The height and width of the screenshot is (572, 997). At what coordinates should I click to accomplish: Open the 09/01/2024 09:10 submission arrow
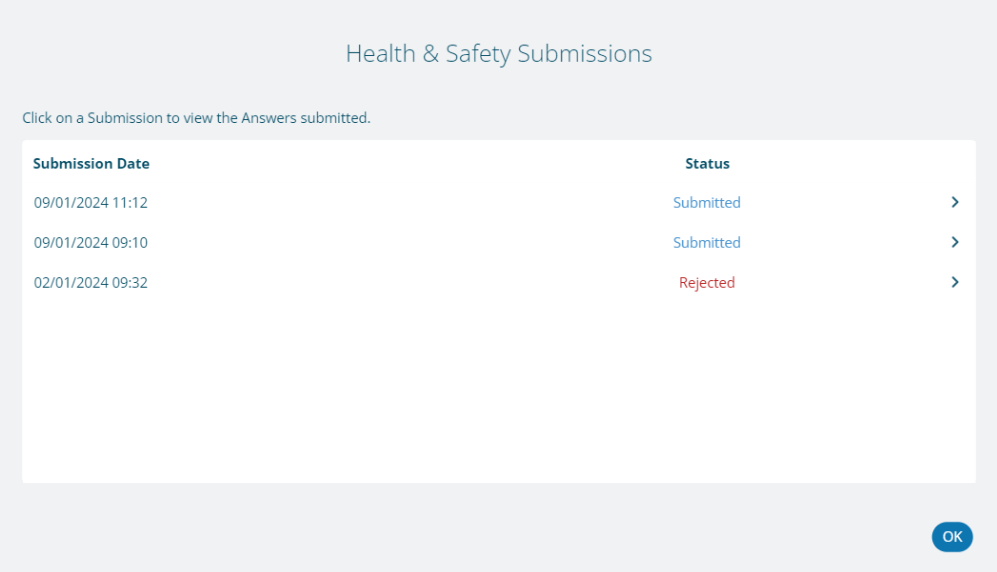pyautogui.click(x=955, y=242)
